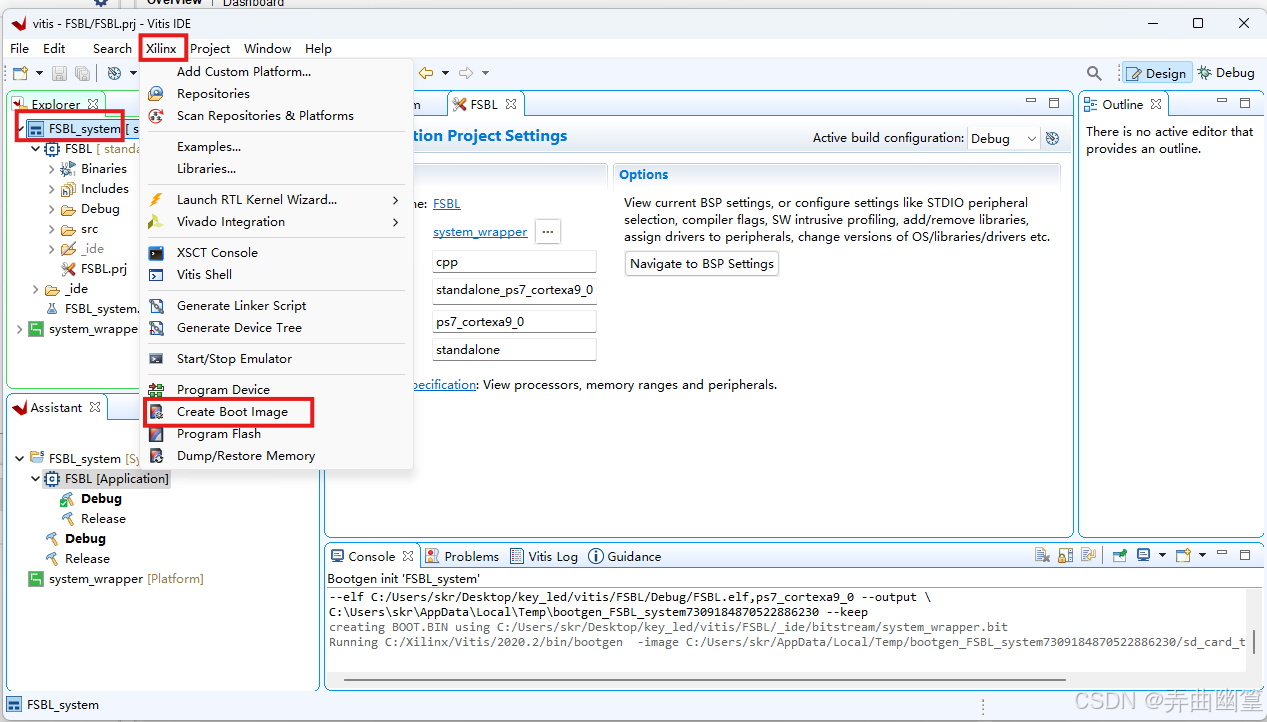Collapse FSBL [Application] in Assistant
Image resolution: width=1267 pixels, height=722 pixels.
36,478
